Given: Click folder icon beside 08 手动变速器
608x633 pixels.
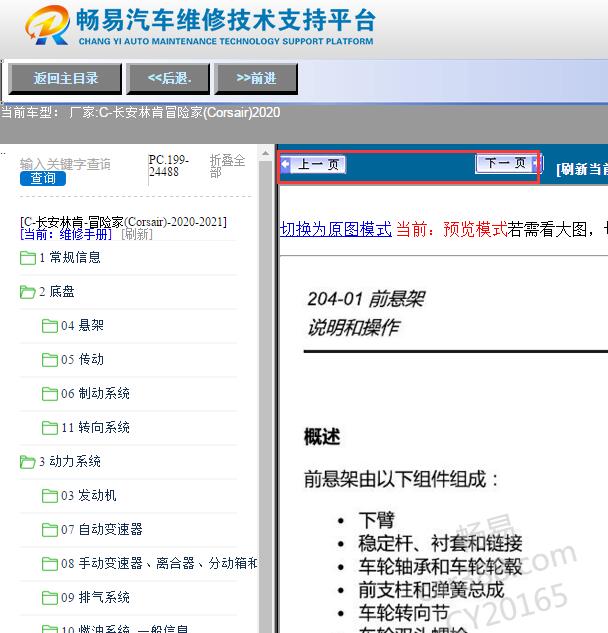Looking at the screenshot, I should click(50, 564).
